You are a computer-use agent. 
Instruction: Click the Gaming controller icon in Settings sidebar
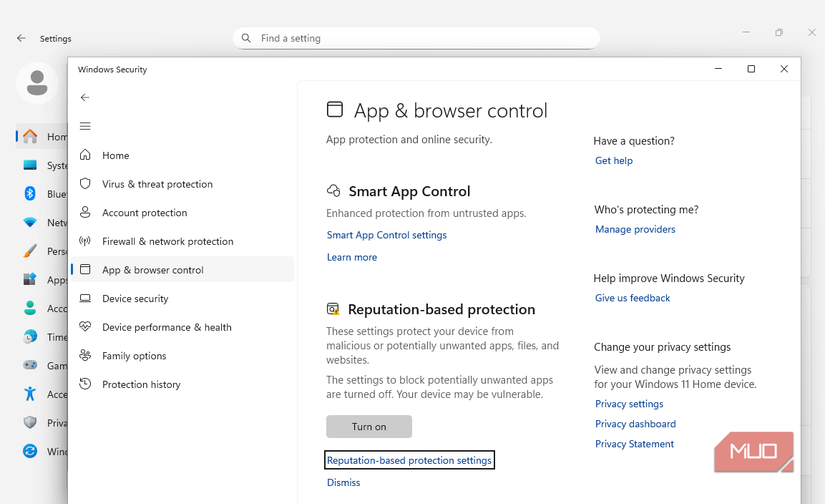coord(30,365)
